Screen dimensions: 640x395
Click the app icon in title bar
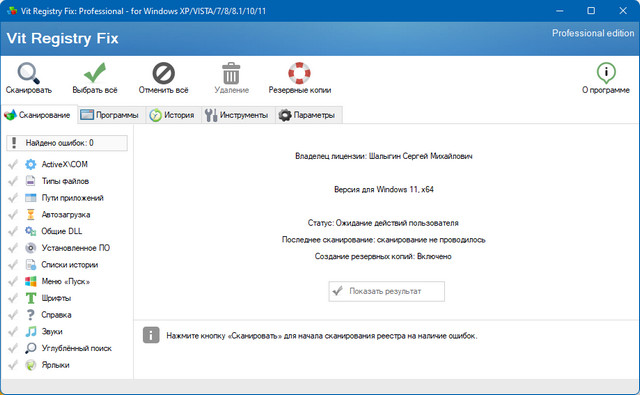[x=12, y=11]
